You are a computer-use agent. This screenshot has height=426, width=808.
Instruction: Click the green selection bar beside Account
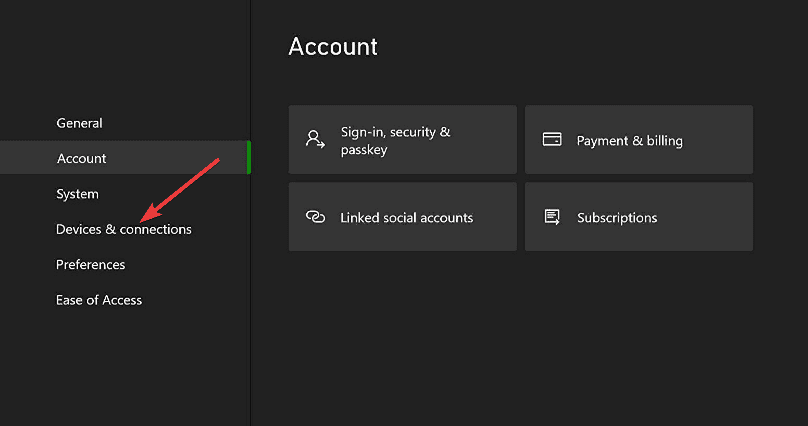pyautogui.click(x=248, y=158)
